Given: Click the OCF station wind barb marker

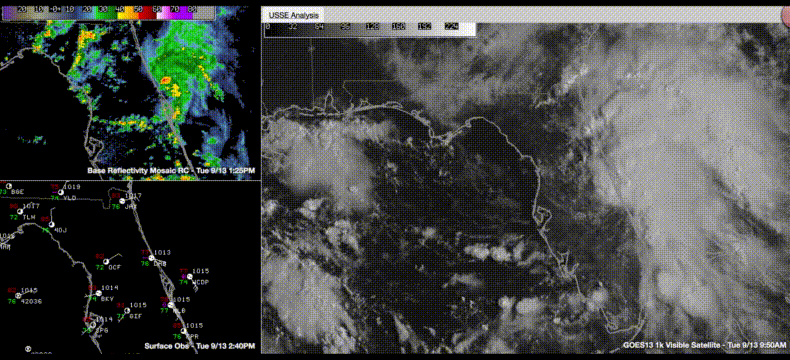Looking at the screenshot, I should tap(106, 261).
